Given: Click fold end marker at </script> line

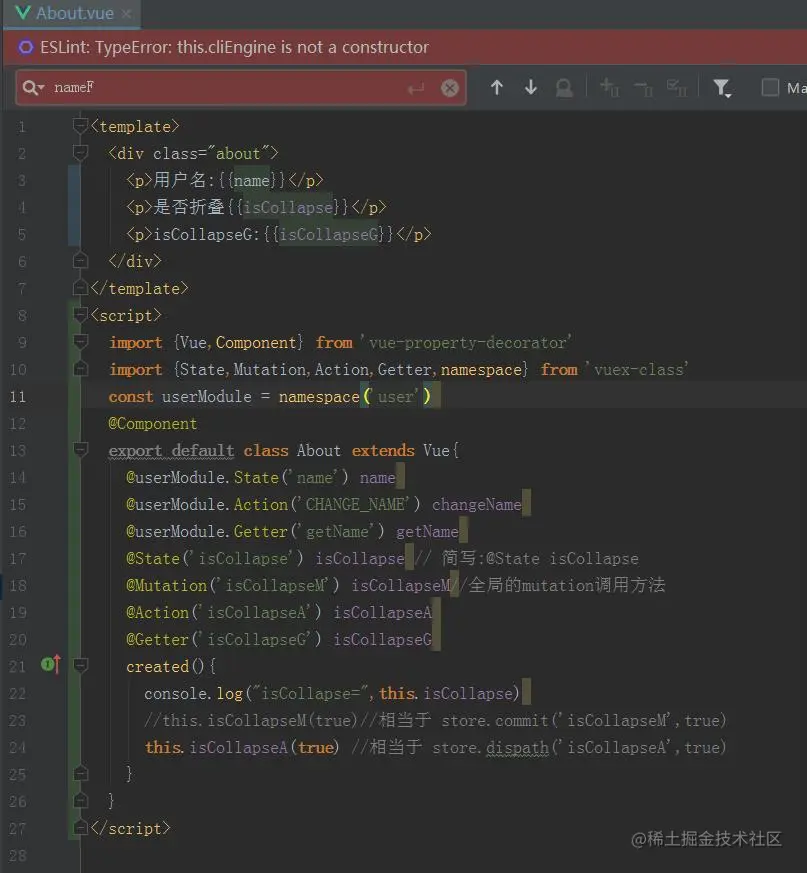Looking at the screenshot, I should [81, 828].
